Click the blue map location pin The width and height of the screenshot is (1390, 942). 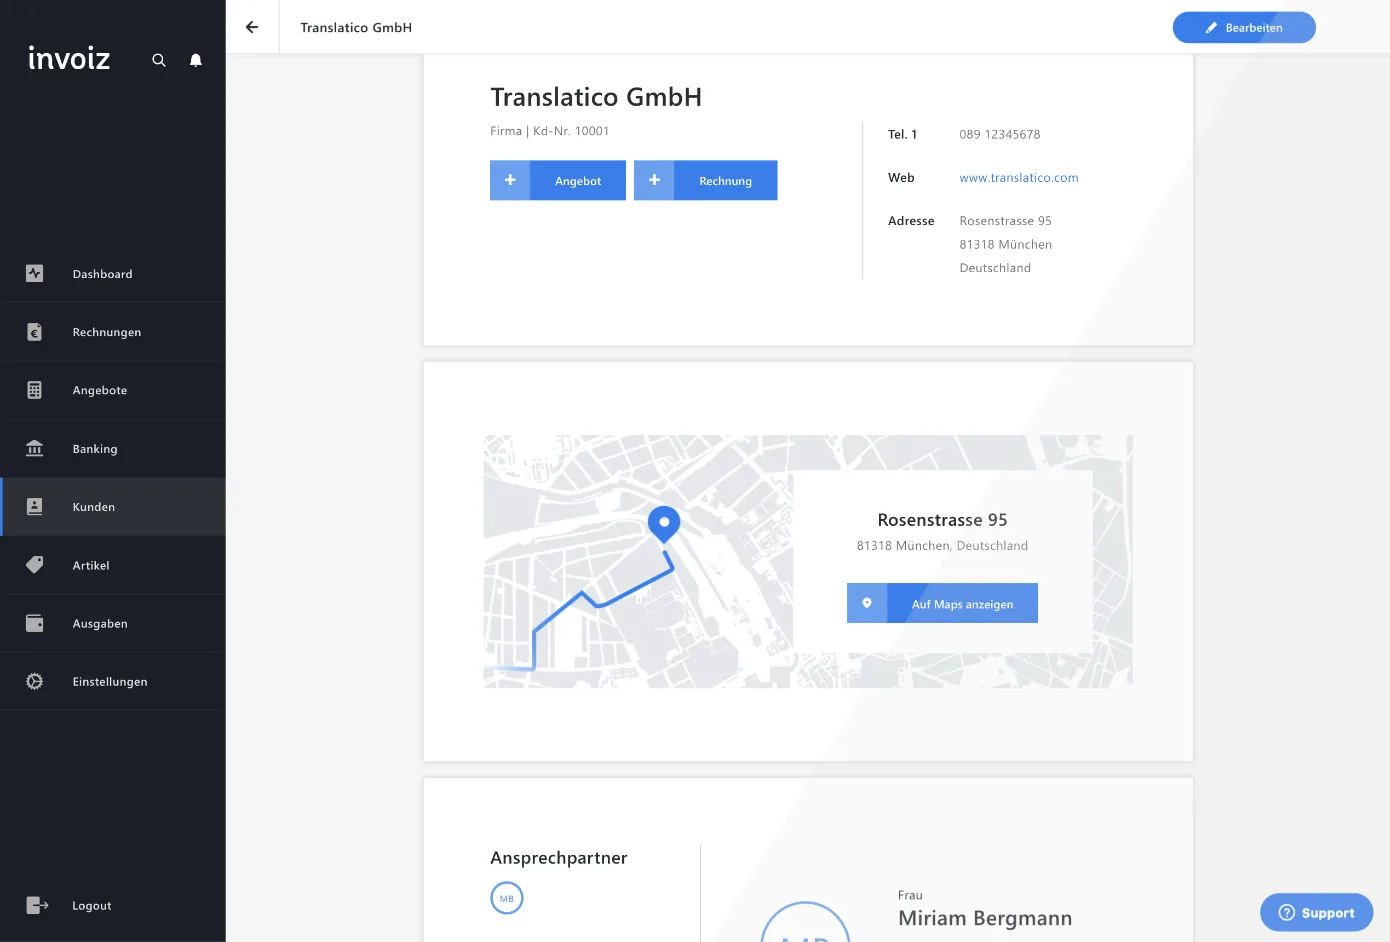pos(664,524)
